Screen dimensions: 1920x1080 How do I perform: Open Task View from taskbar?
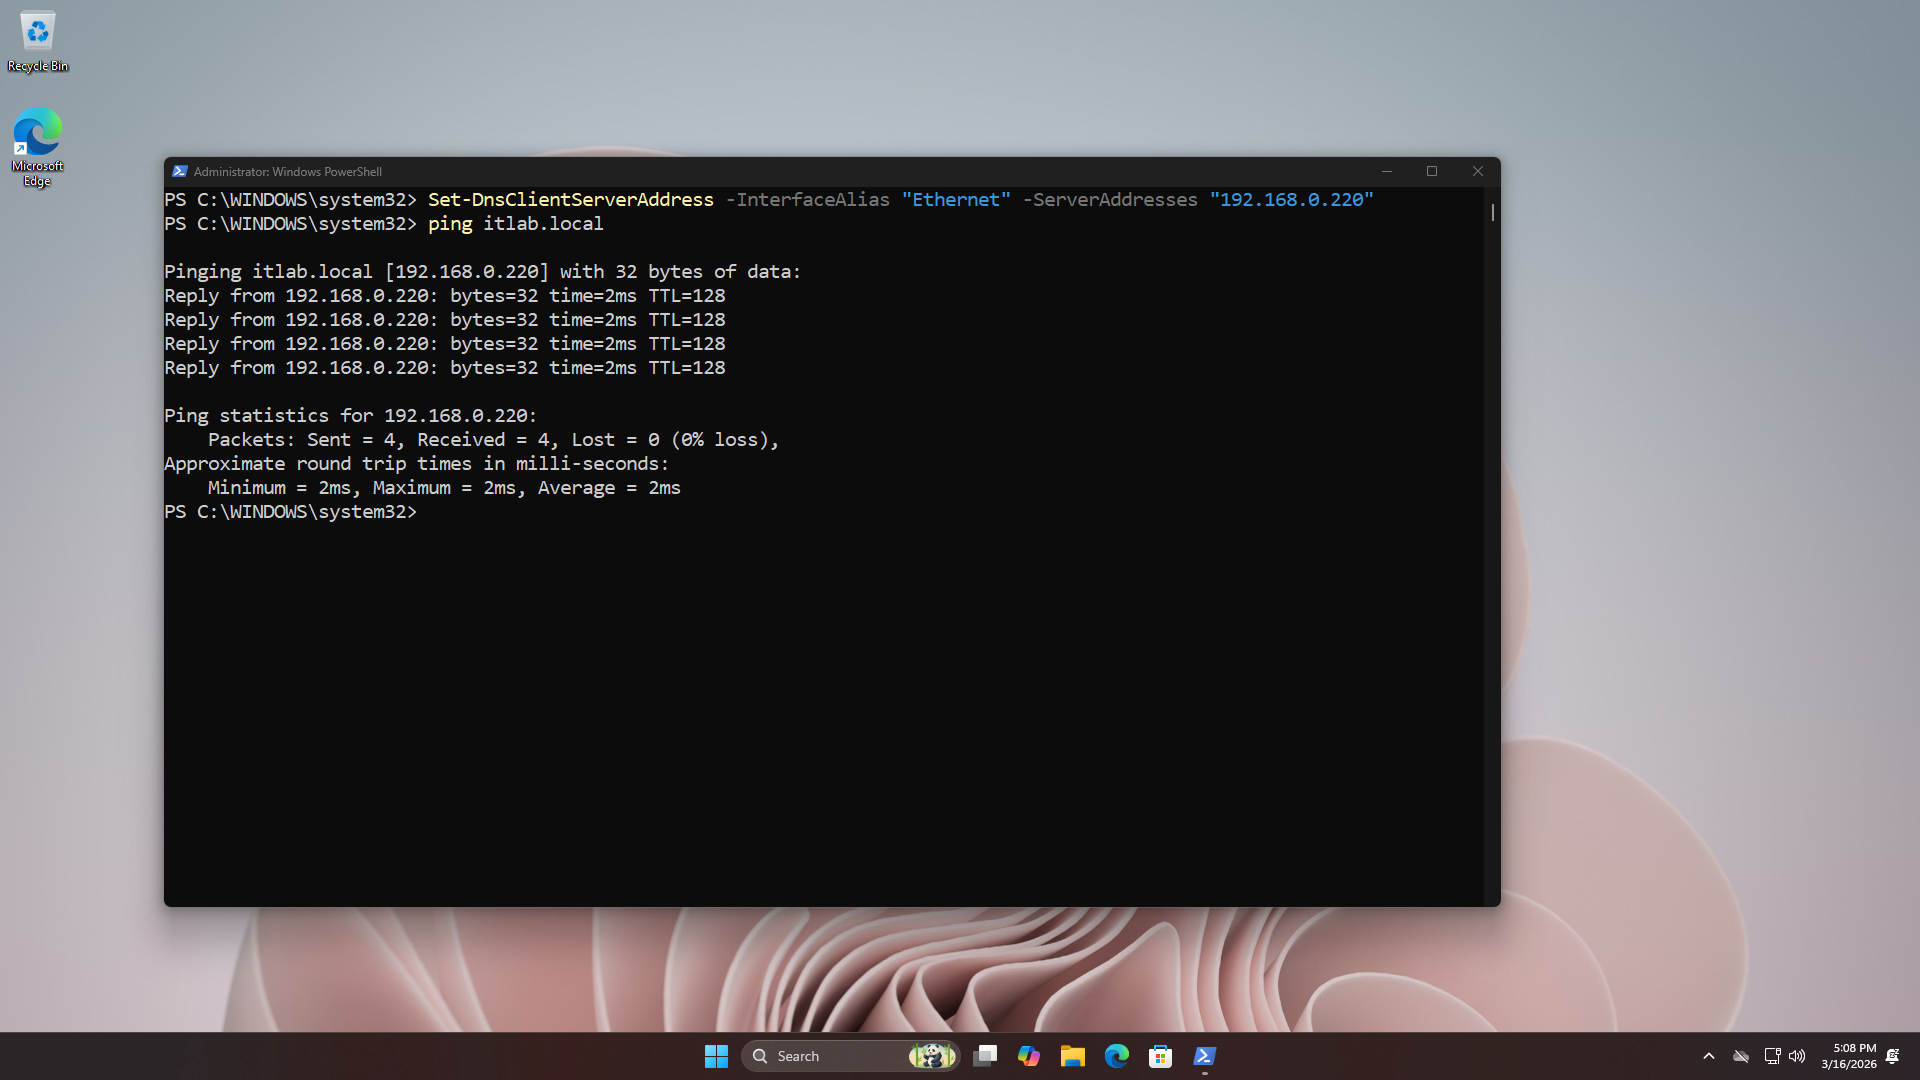(985, 1056)
